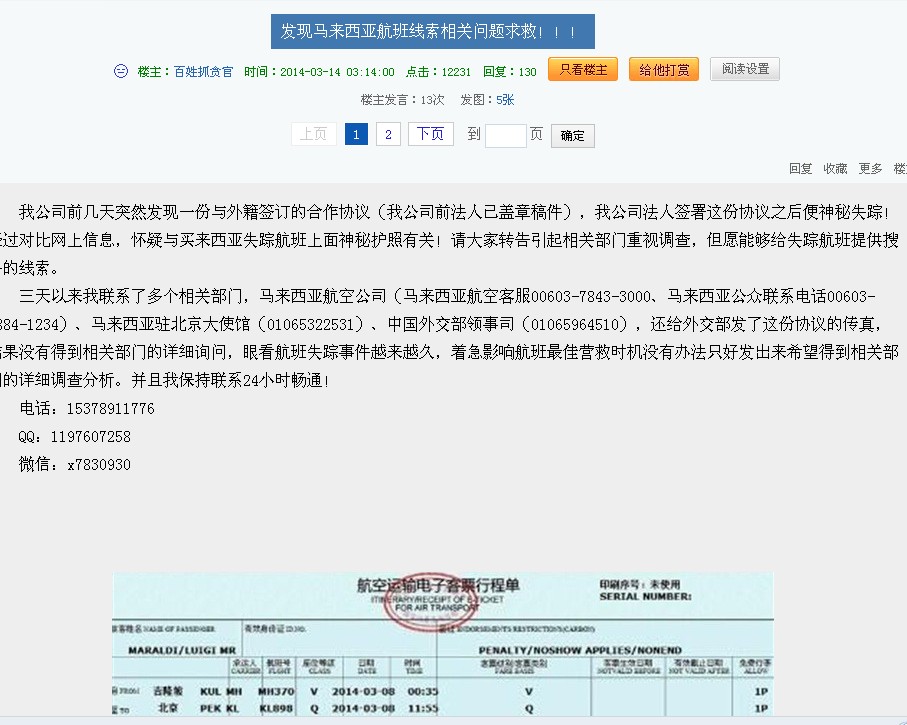Viewport: 907px width, 725px height.
Task: Tip the poster via 给他打赏
Action: pyautogui.click(x=664, y=69)
